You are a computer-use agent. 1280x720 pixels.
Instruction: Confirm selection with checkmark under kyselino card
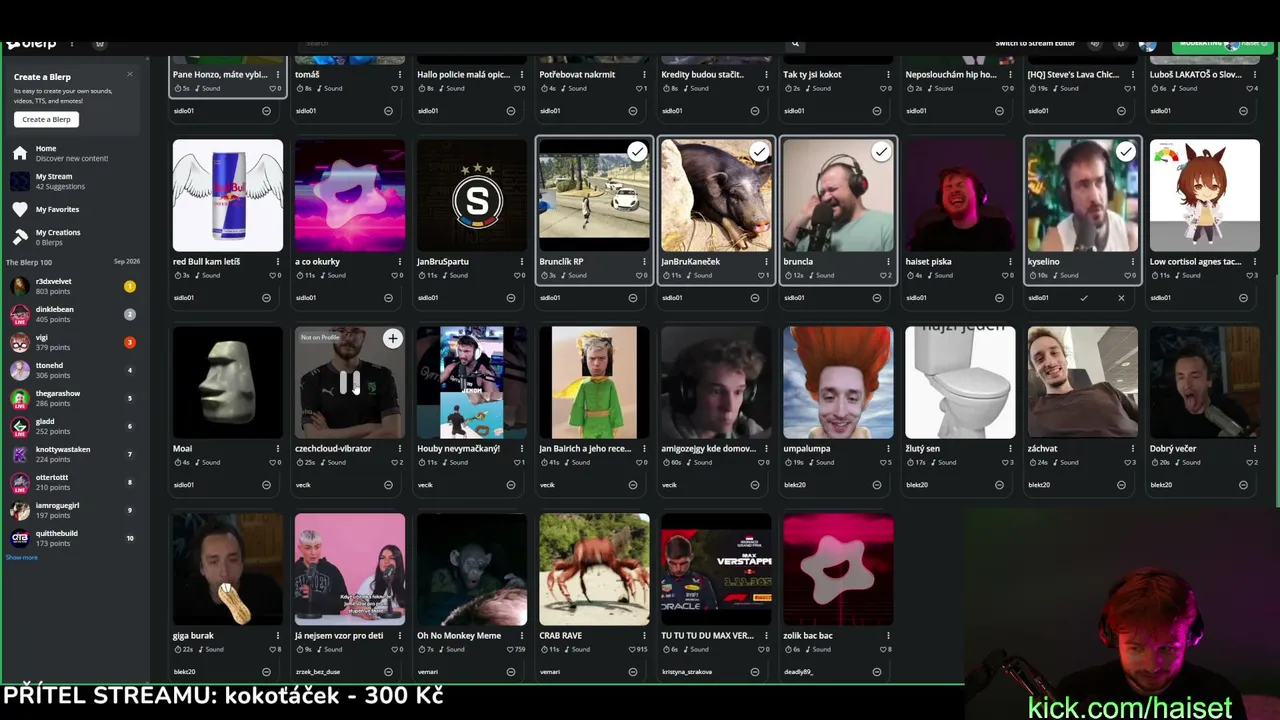(1084, 298)
